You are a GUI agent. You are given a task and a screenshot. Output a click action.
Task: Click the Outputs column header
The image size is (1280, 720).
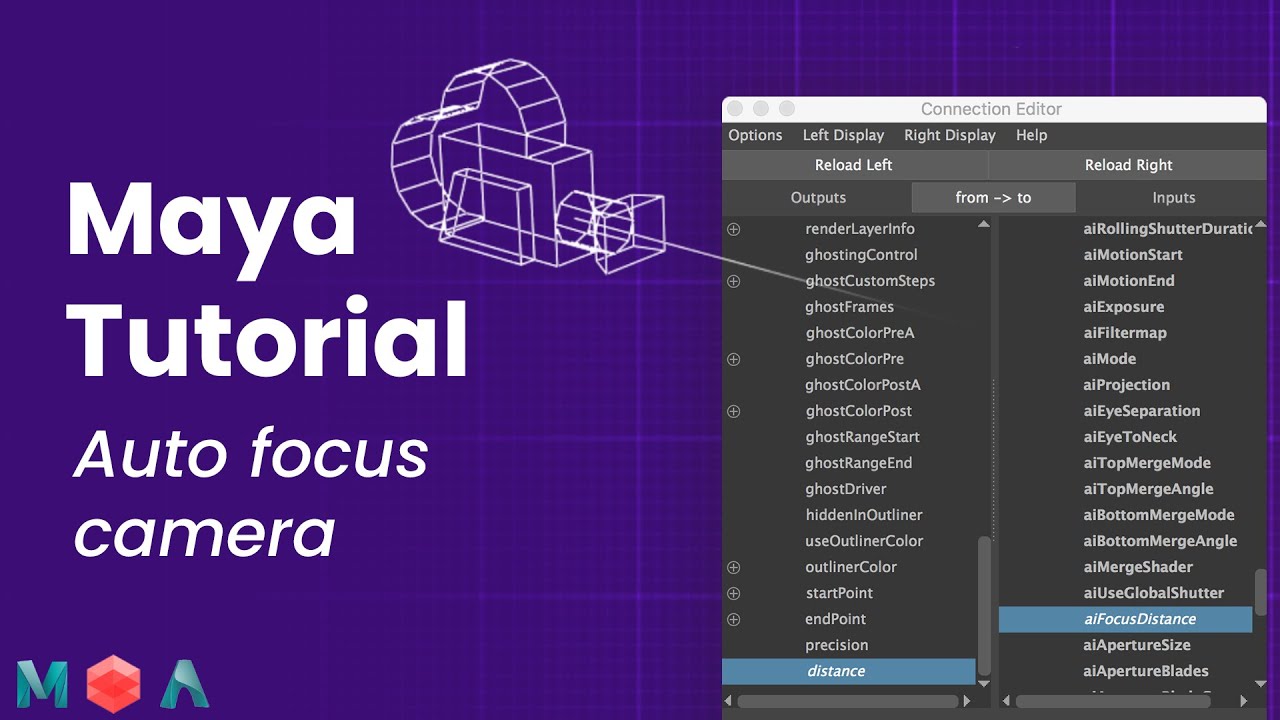818,197
